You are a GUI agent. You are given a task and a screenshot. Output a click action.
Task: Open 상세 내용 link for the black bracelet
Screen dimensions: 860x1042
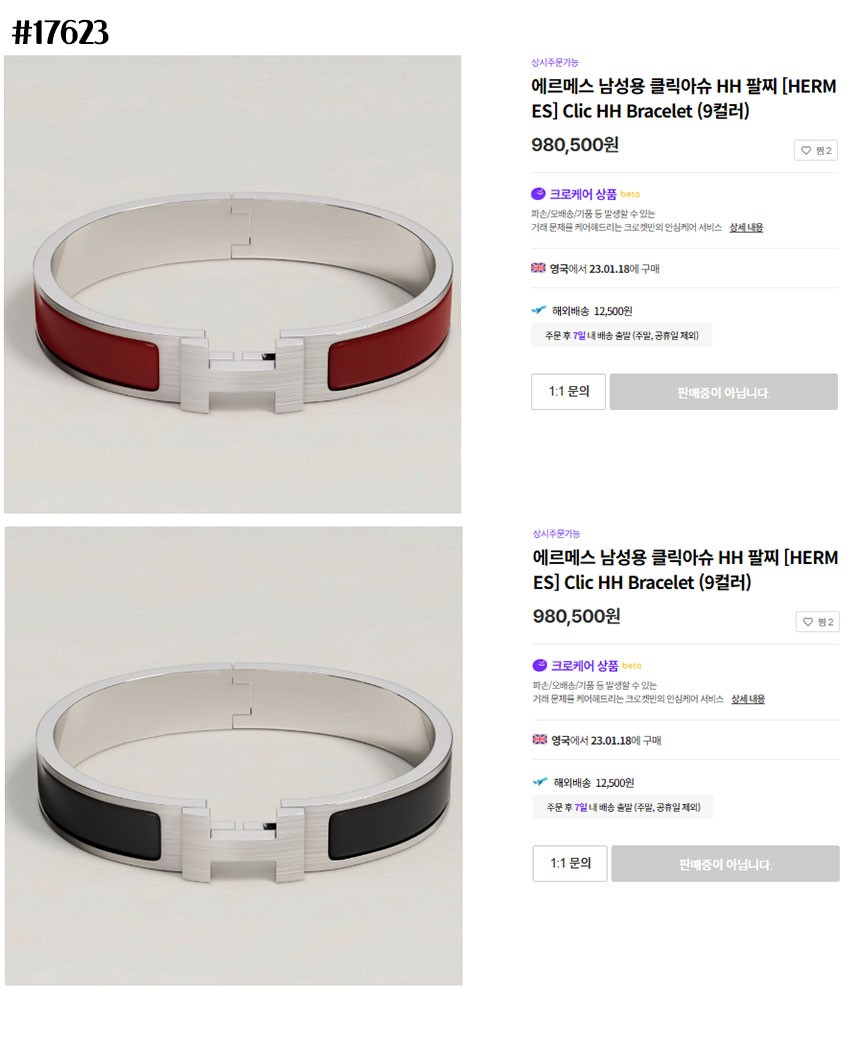747,699
